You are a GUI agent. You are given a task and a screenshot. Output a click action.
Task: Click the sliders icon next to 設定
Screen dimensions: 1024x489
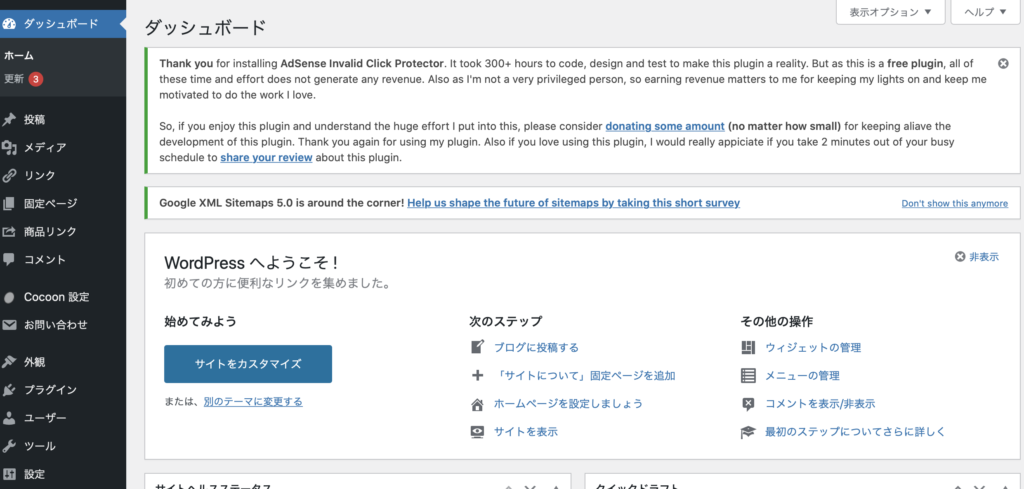coord(8,474)
